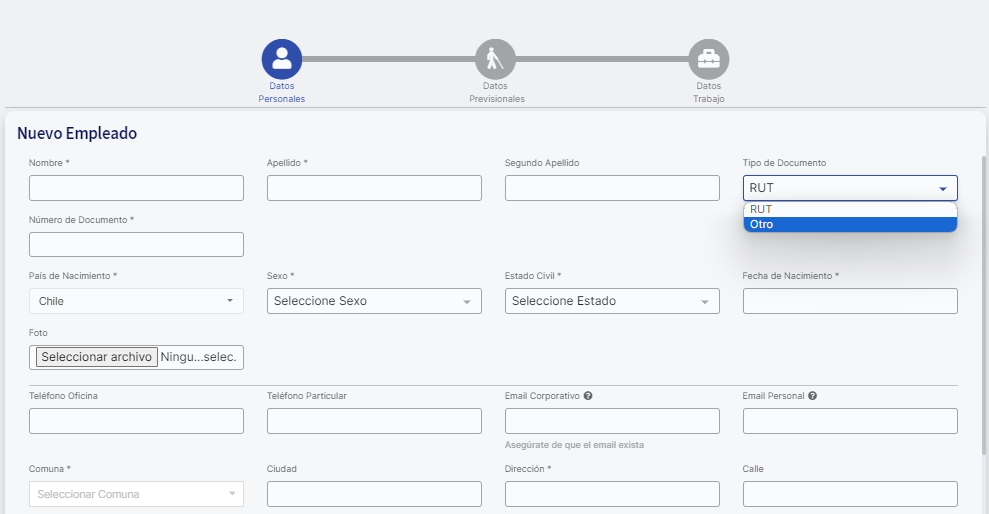Go to the Datos Previsionales step icon
The width and height of the screenshot is (989, 514).
coord(495,59)
